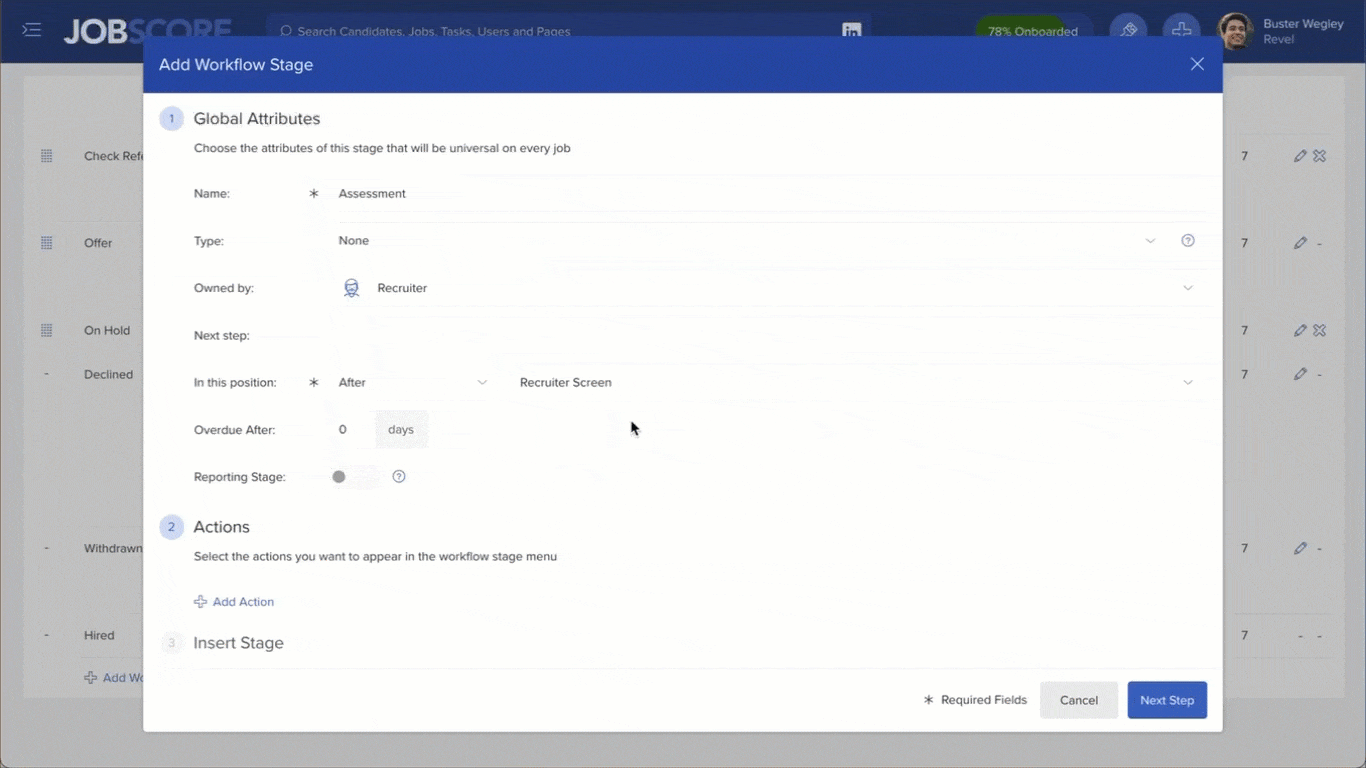This screenshot has width=1366, height=768.
Task: Click the drag handle of Offer row
Action: coord(46,243)
